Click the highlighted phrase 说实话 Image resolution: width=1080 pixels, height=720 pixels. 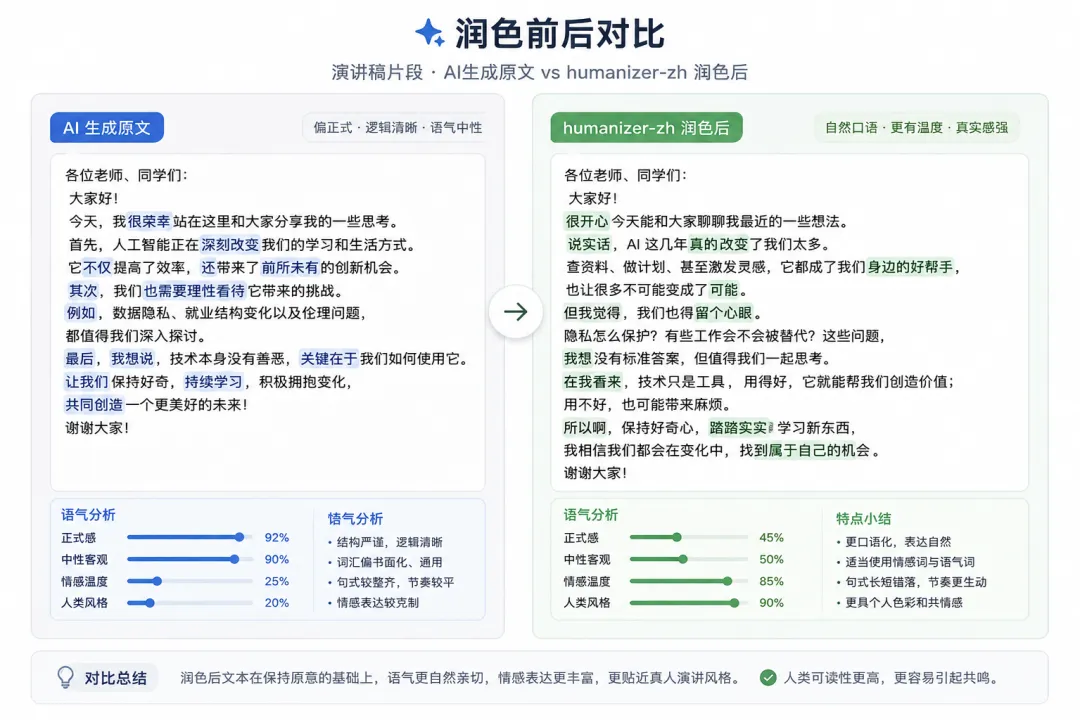coord(589,244)
